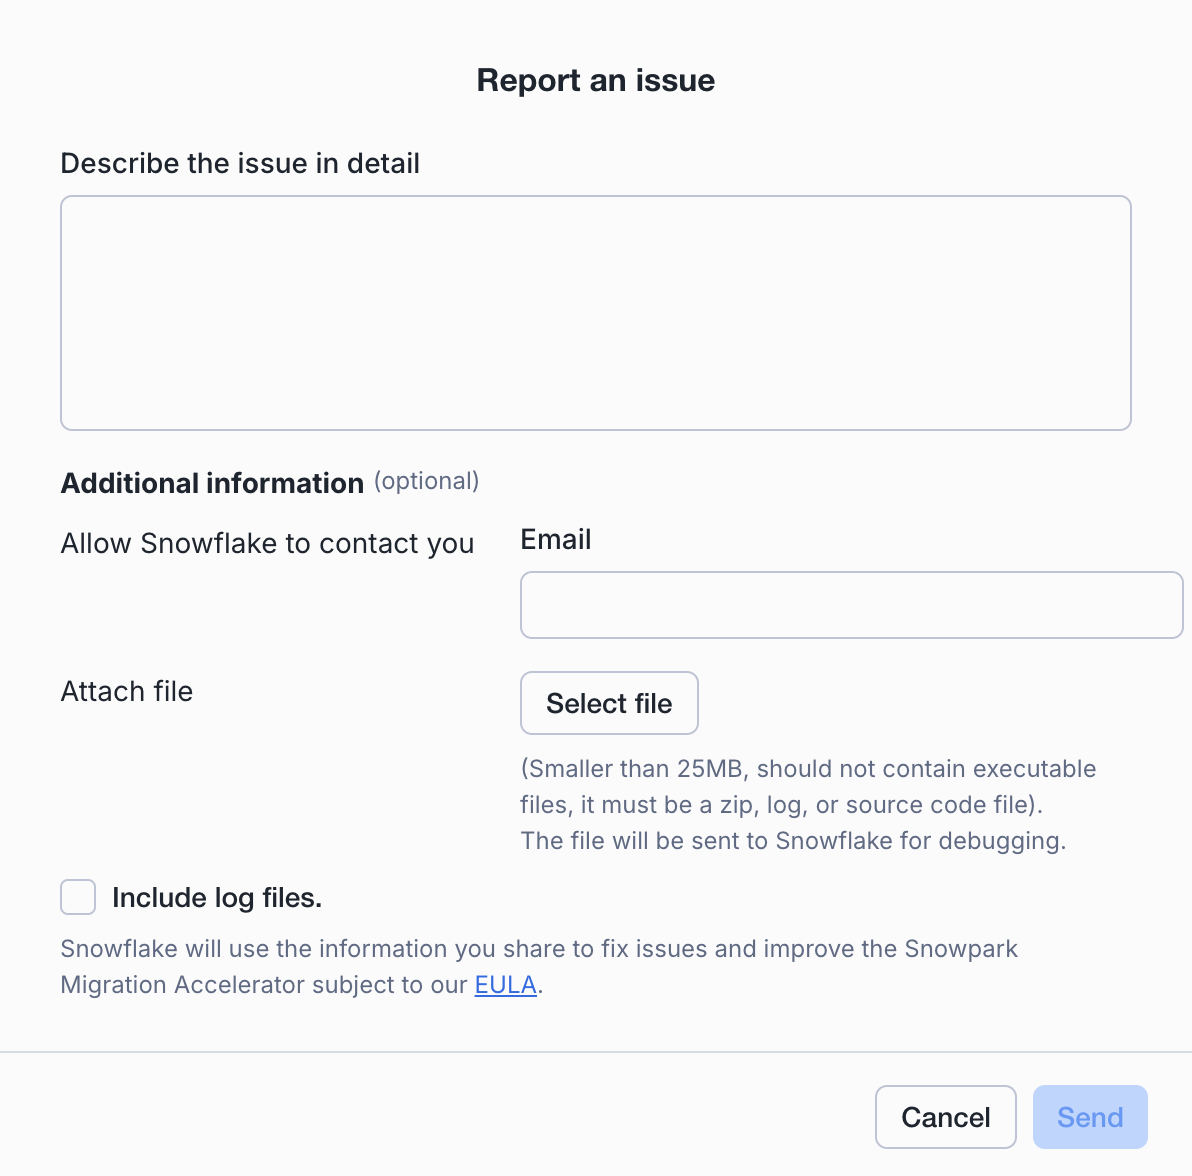Click the "Describe the issue in detail" label
This screenshot has height=1176, width=1192.
(x=240, y=163)
